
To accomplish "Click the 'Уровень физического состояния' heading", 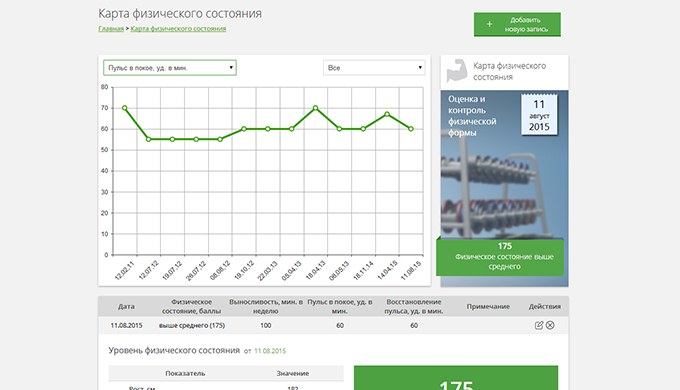I will tap(174, 350).
